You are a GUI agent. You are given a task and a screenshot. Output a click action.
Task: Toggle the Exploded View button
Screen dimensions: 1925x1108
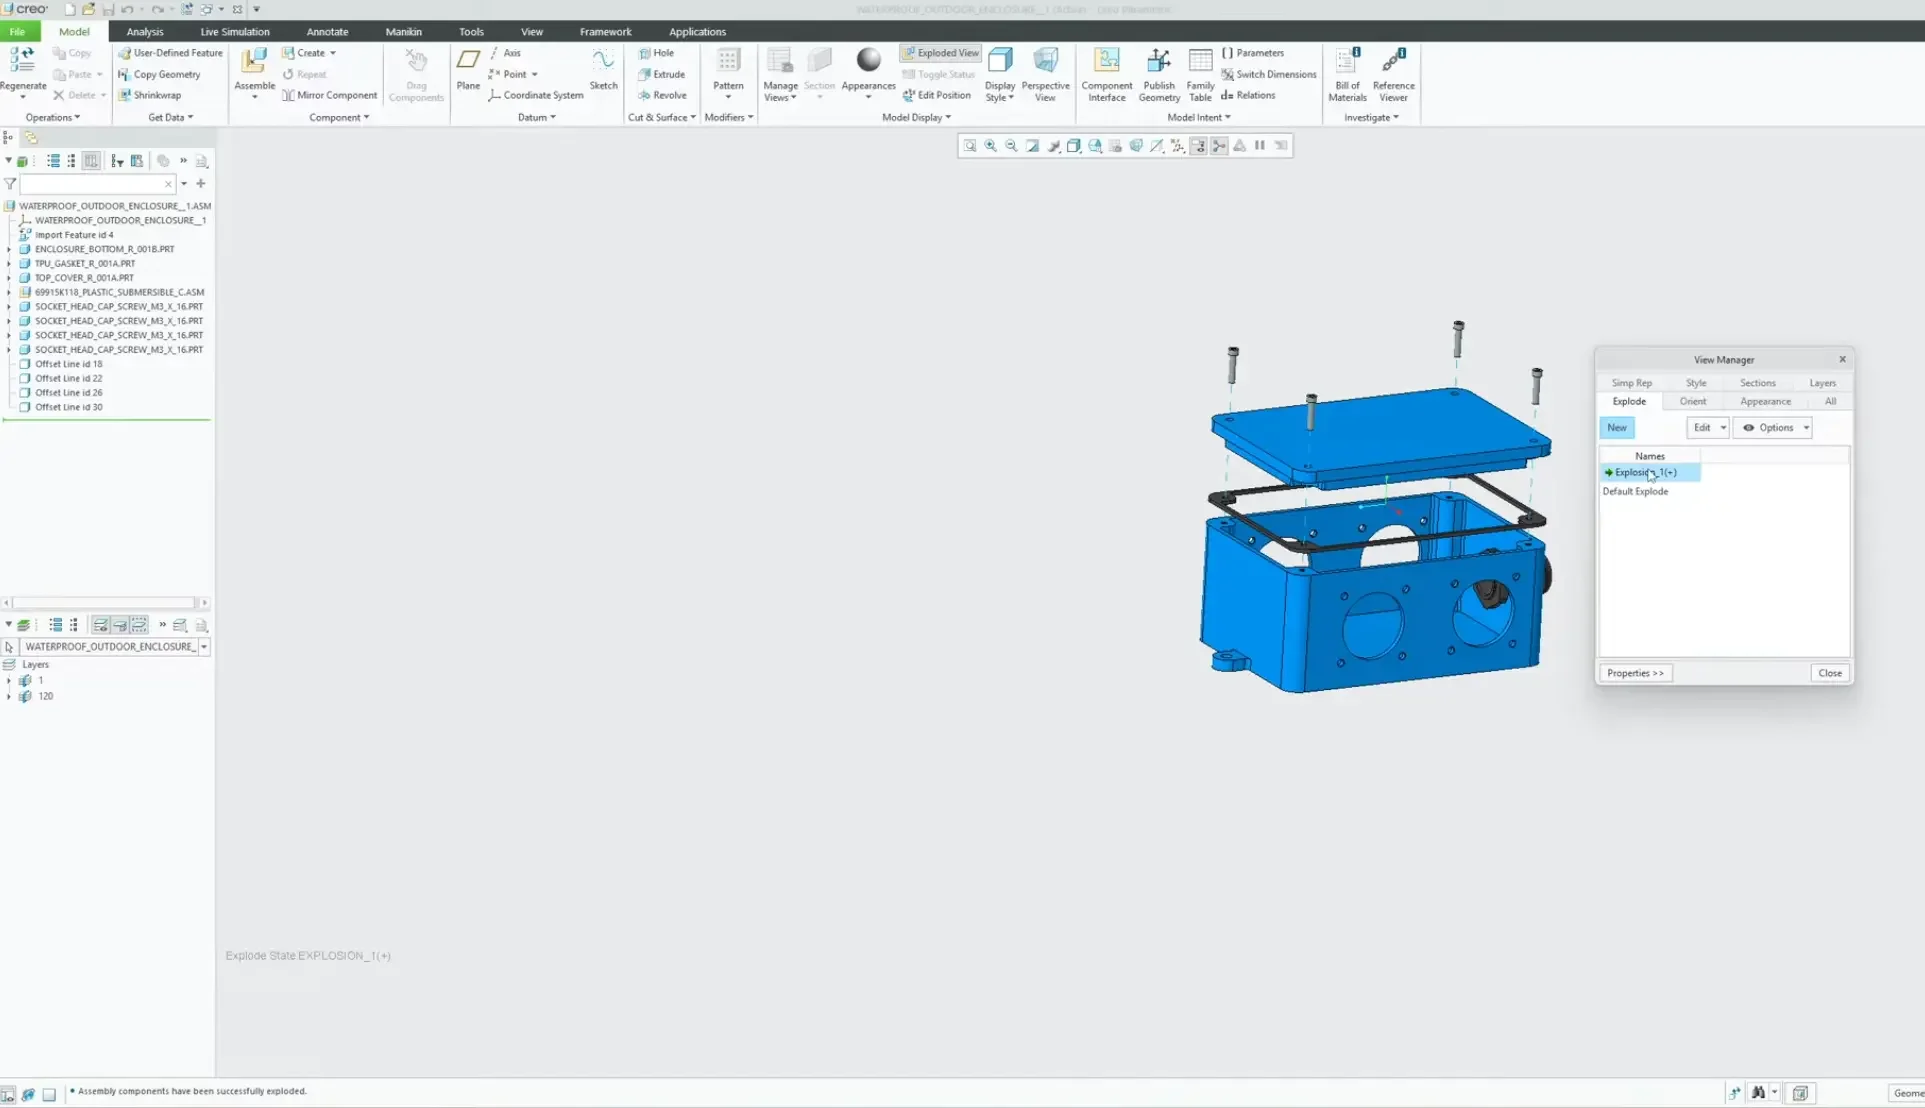(941, 53)
